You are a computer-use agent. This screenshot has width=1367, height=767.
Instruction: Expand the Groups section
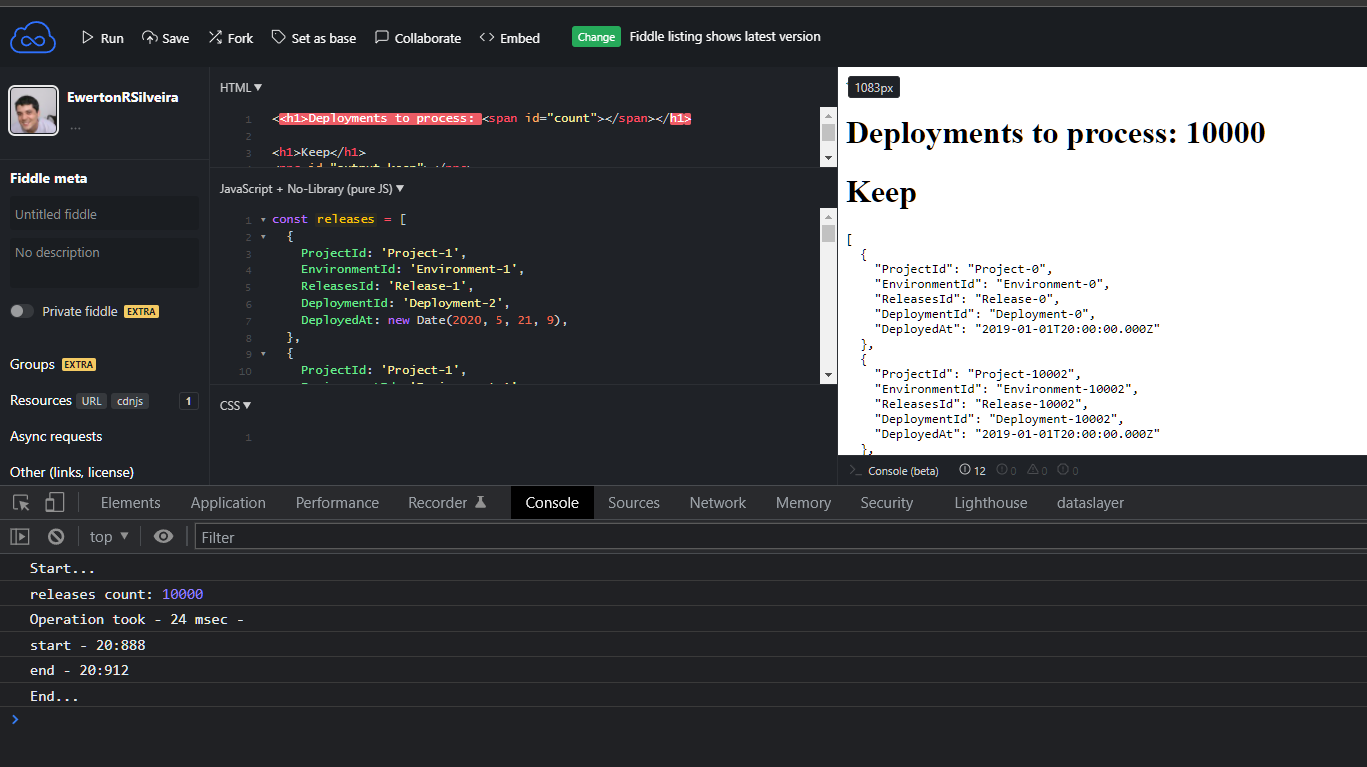(32, 364)
